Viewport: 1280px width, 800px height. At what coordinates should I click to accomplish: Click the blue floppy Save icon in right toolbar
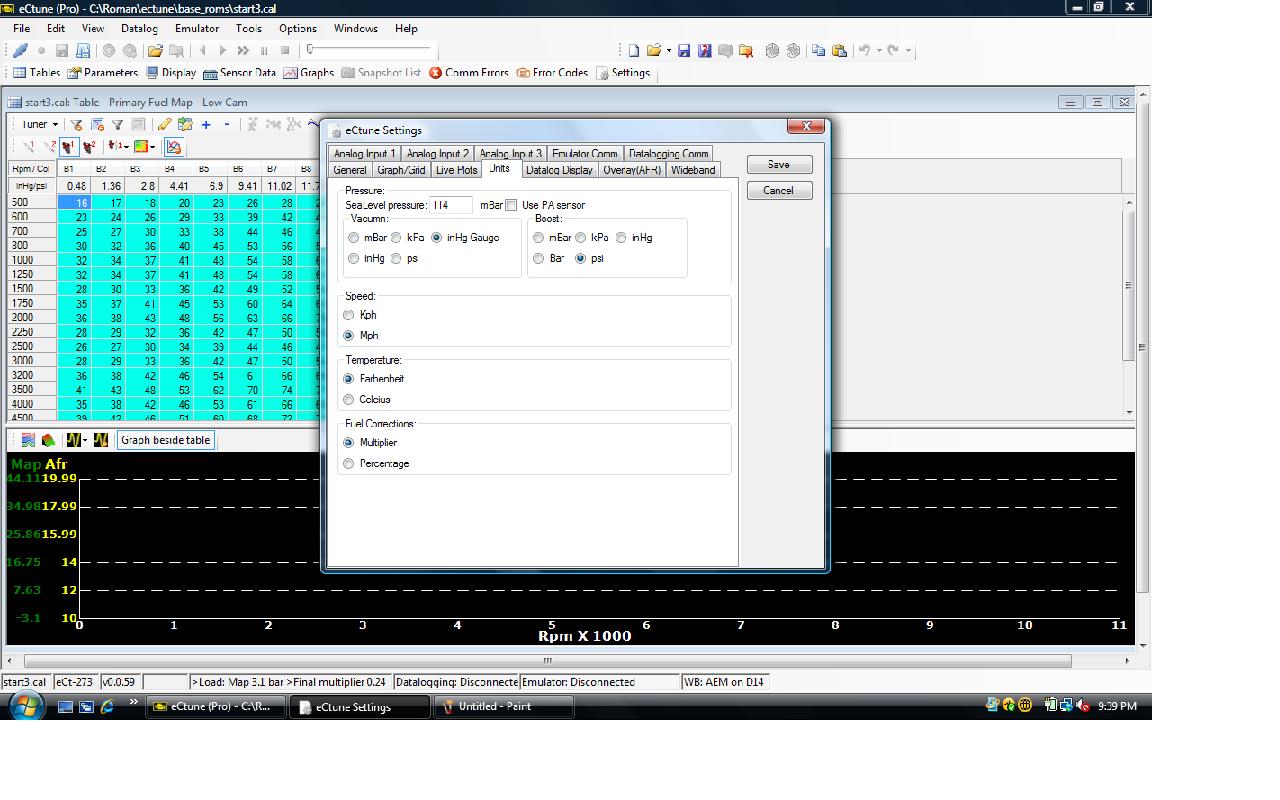click(x=684, y=50)
